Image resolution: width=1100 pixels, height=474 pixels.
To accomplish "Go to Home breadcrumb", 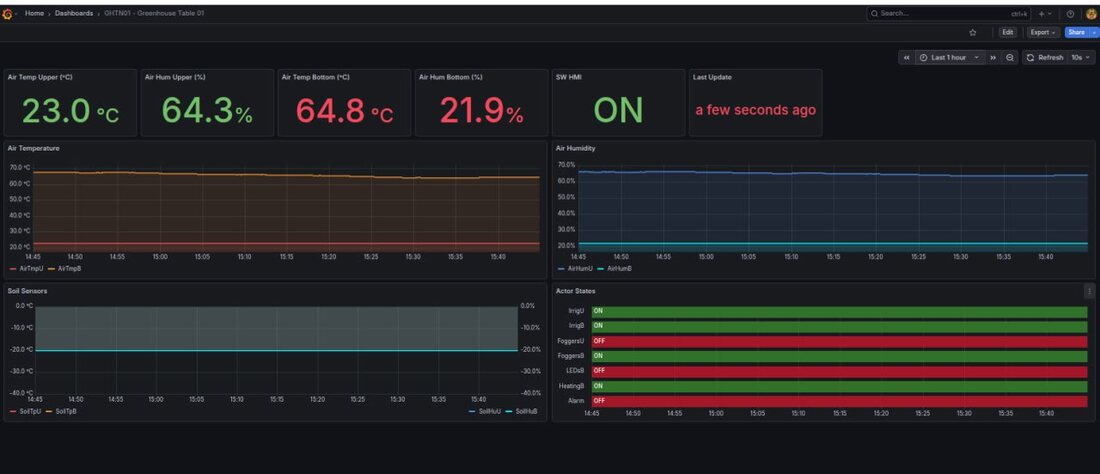I will (x=34, y=13).
